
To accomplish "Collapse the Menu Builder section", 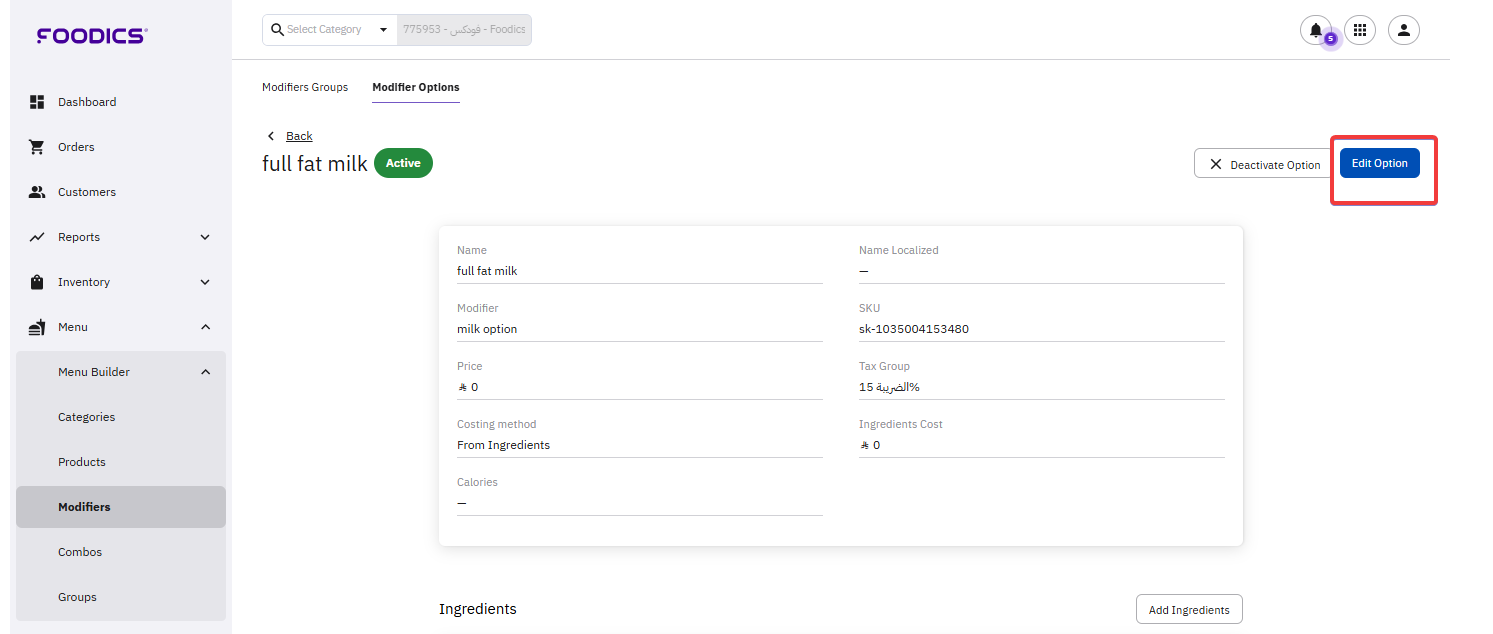I will 205,372.
